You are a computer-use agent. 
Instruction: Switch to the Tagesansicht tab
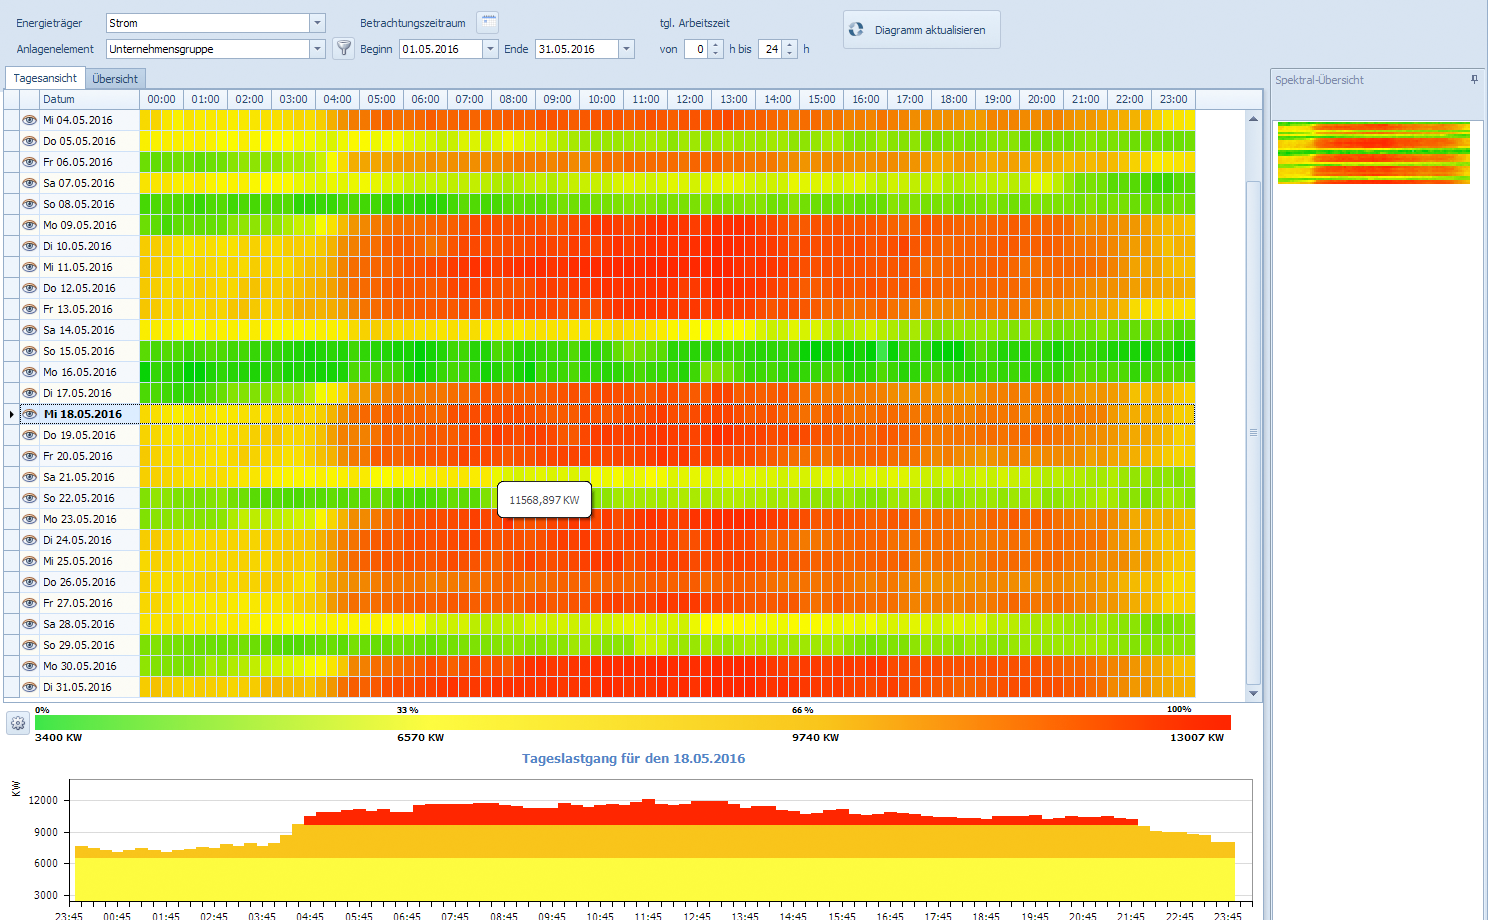click(x=45, y=78)
